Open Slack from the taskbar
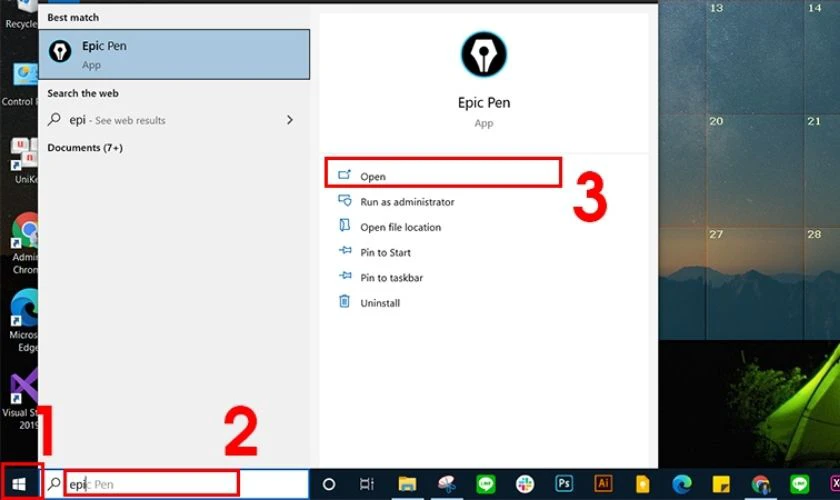This screenshot has height=500, width=840. click(x=525, y=484)
